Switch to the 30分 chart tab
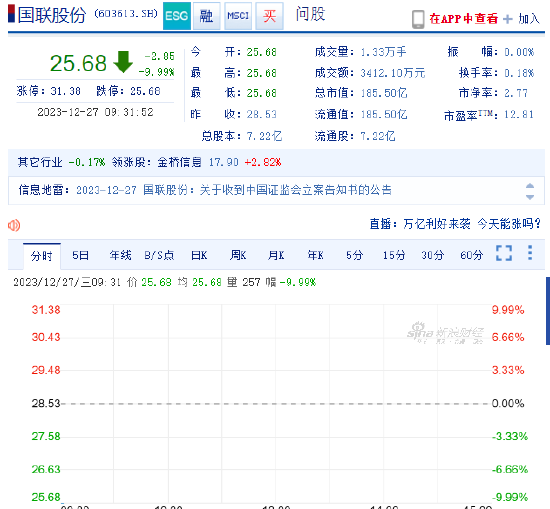 pos(432,255)
